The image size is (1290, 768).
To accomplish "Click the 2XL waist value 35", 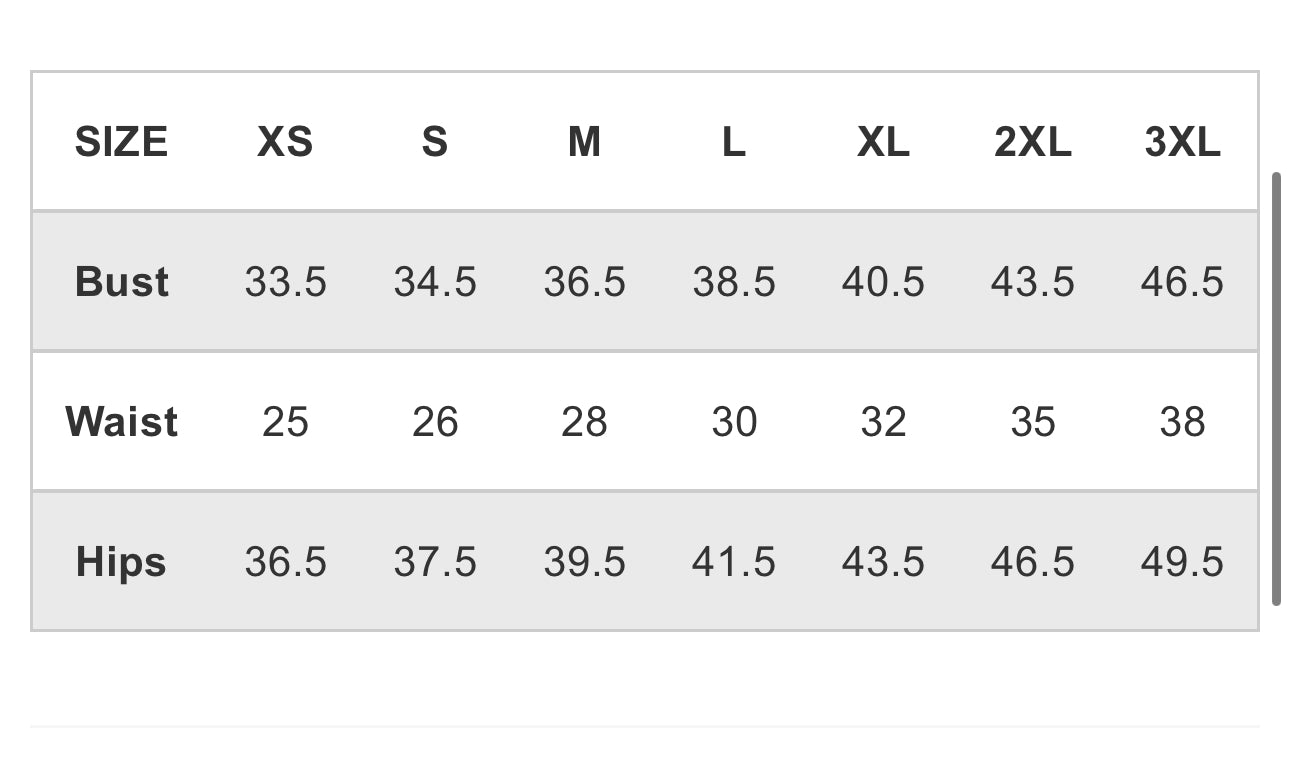I will tap(1032, 422).
